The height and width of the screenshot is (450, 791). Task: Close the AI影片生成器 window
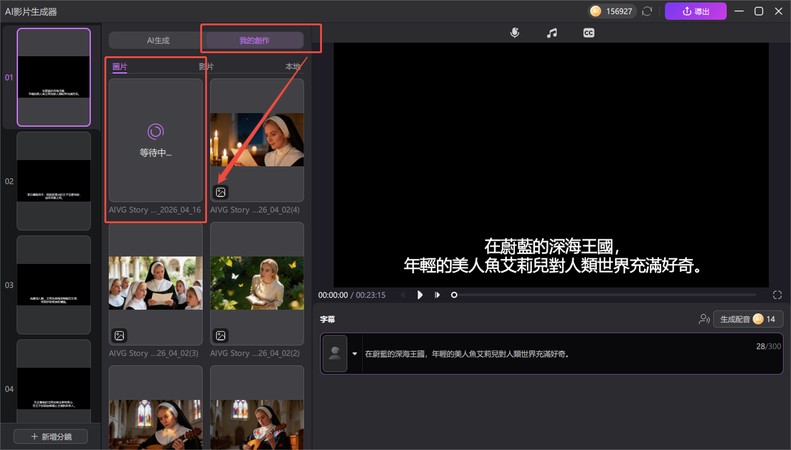point(778,11)
